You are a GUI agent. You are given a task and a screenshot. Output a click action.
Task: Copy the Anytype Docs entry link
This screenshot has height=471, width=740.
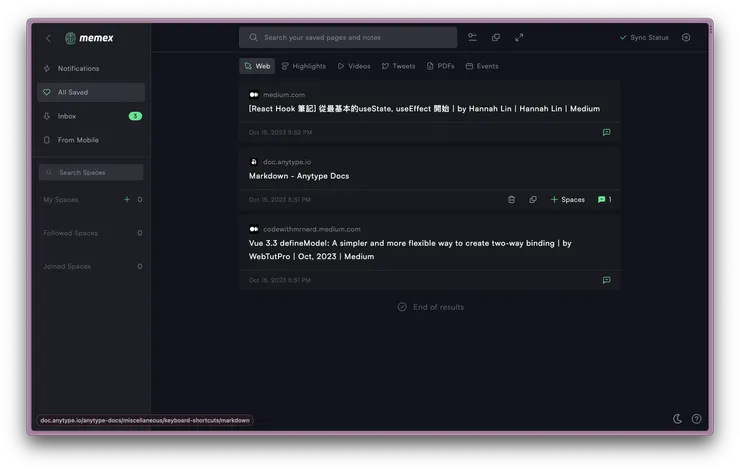[533, 200]
